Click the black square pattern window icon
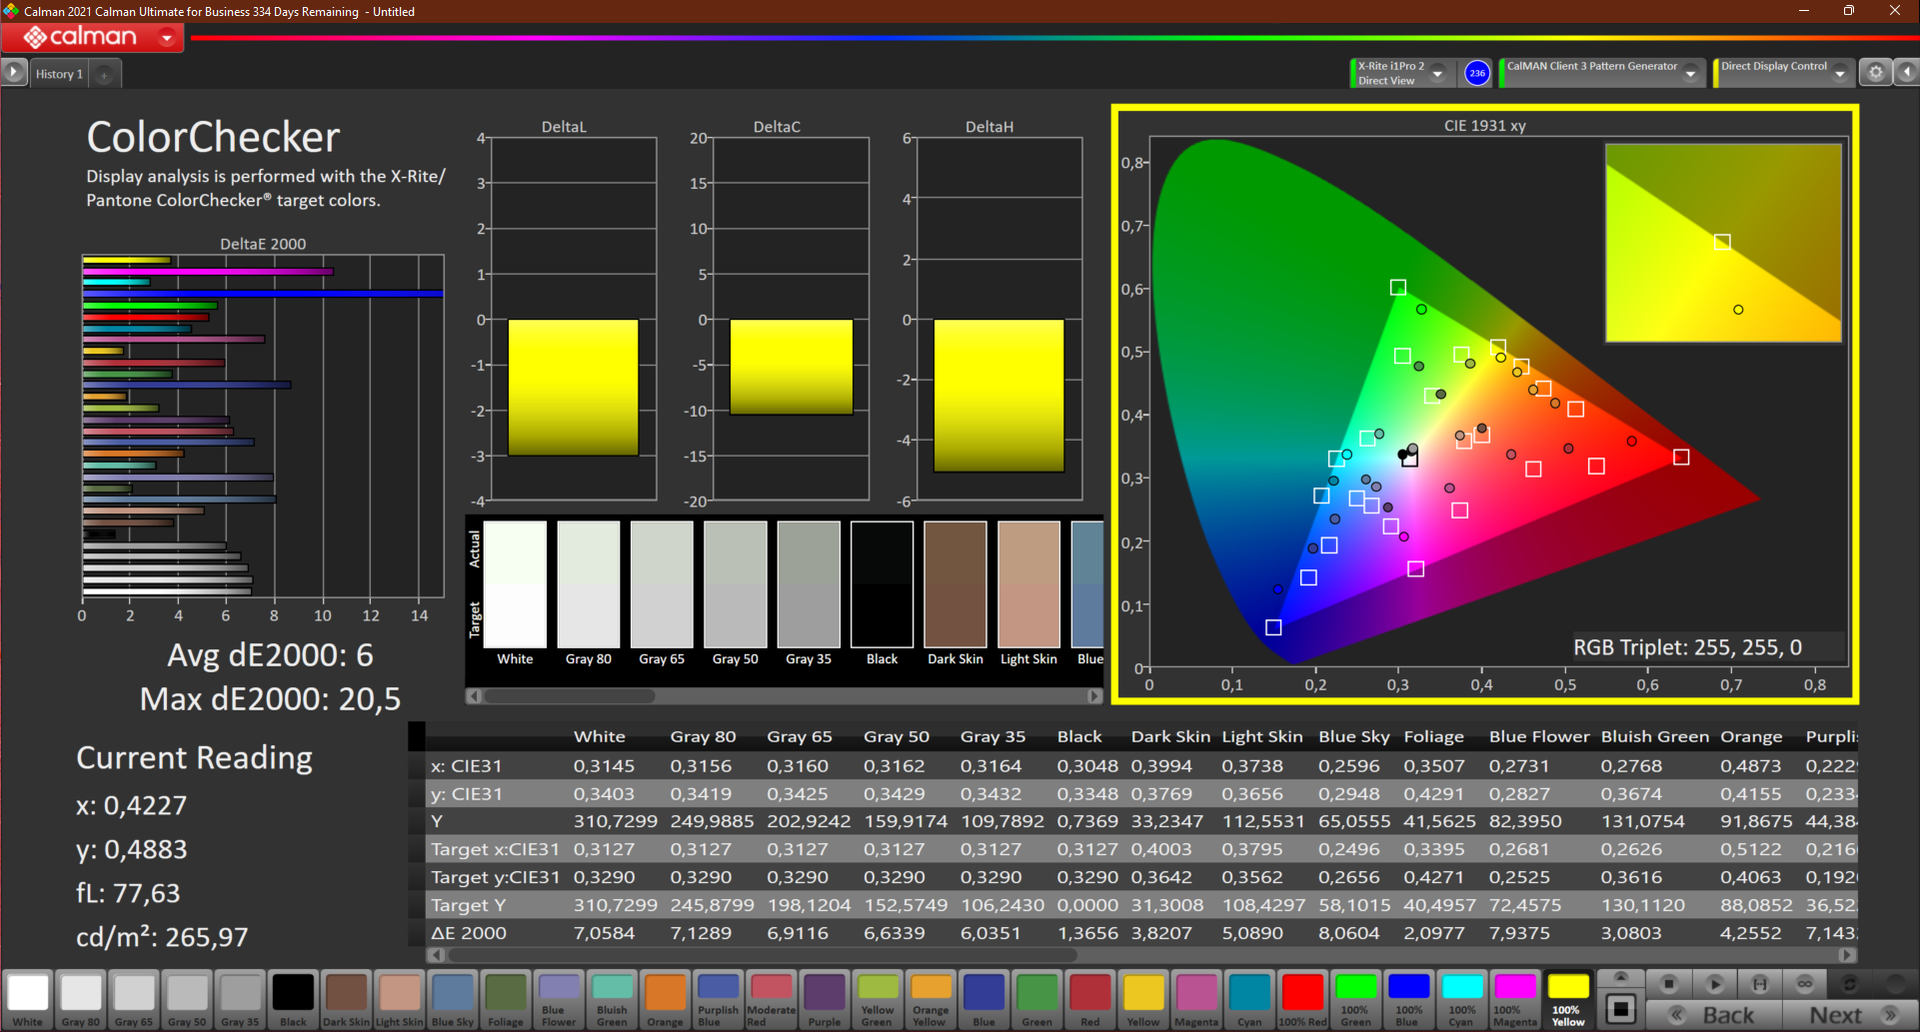1920x1032 pixels. coord(1621,1008)
